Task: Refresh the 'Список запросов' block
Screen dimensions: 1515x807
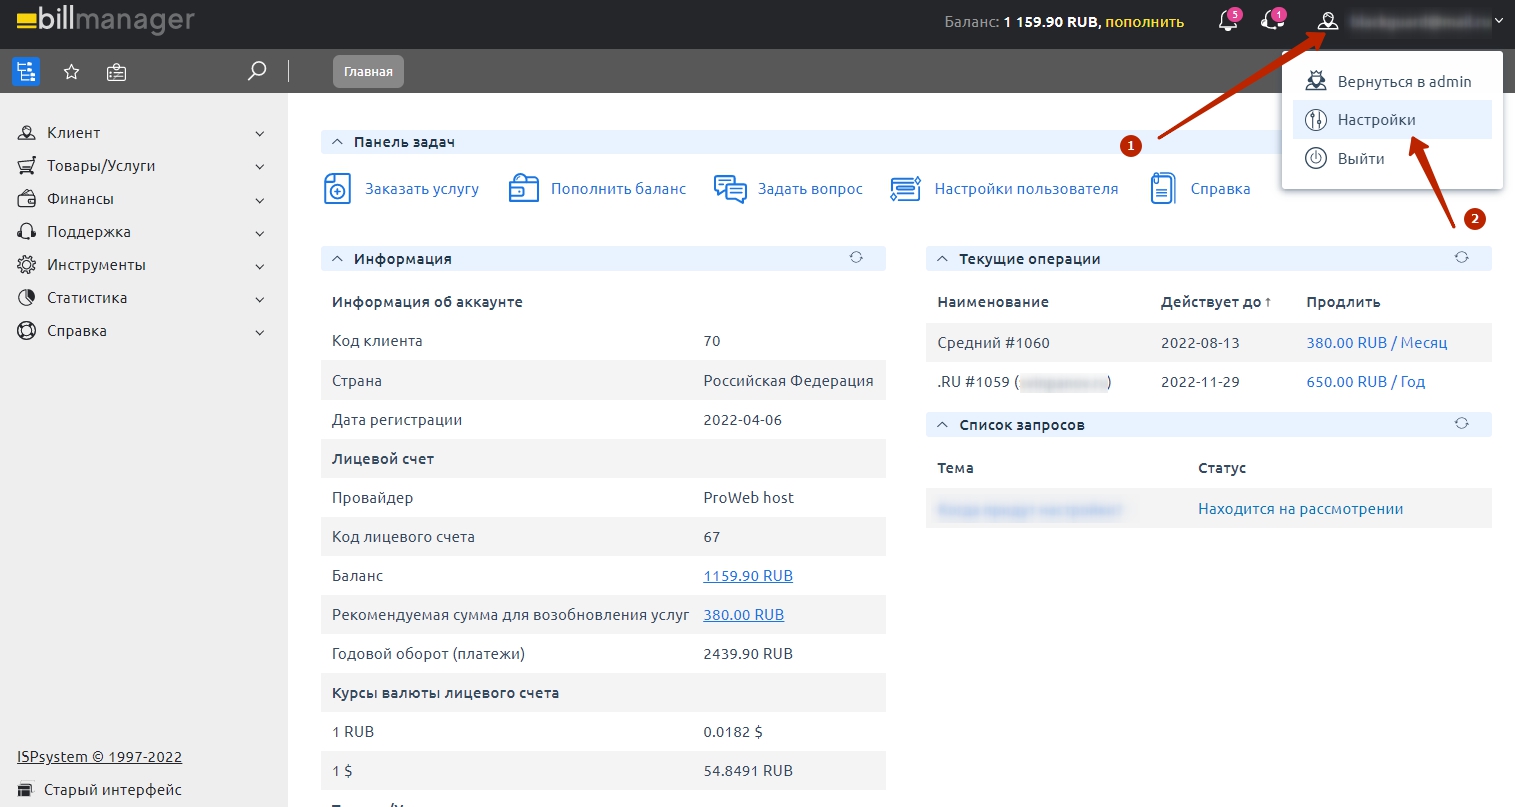Action: click(x=1461, y=424)
